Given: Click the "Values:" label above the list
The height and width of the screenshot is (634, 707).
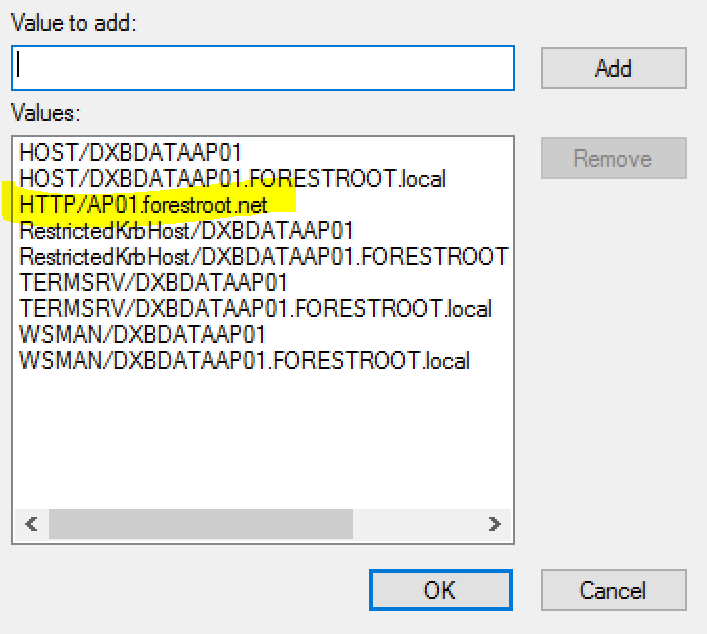Looking at the screenshot, I should [46, 113].
